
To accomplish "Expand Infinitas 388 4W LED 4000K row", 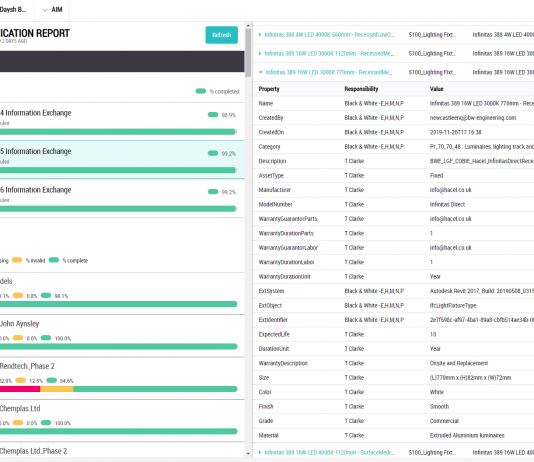I will click(x=260, y=35).
